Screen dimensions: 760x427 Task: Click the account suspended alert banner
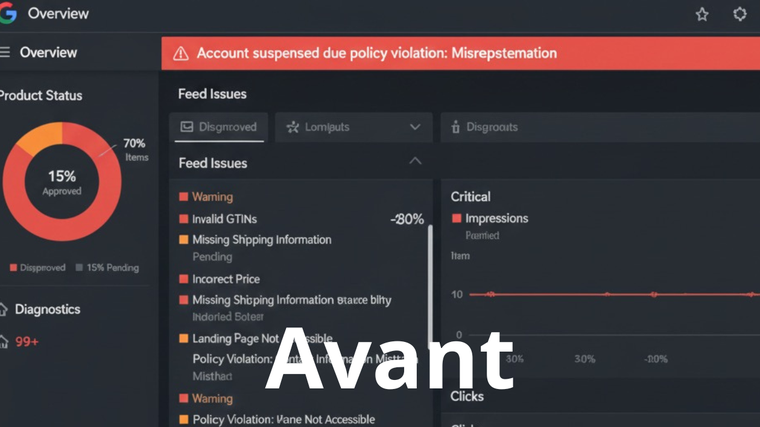click(x=460, y=53)
